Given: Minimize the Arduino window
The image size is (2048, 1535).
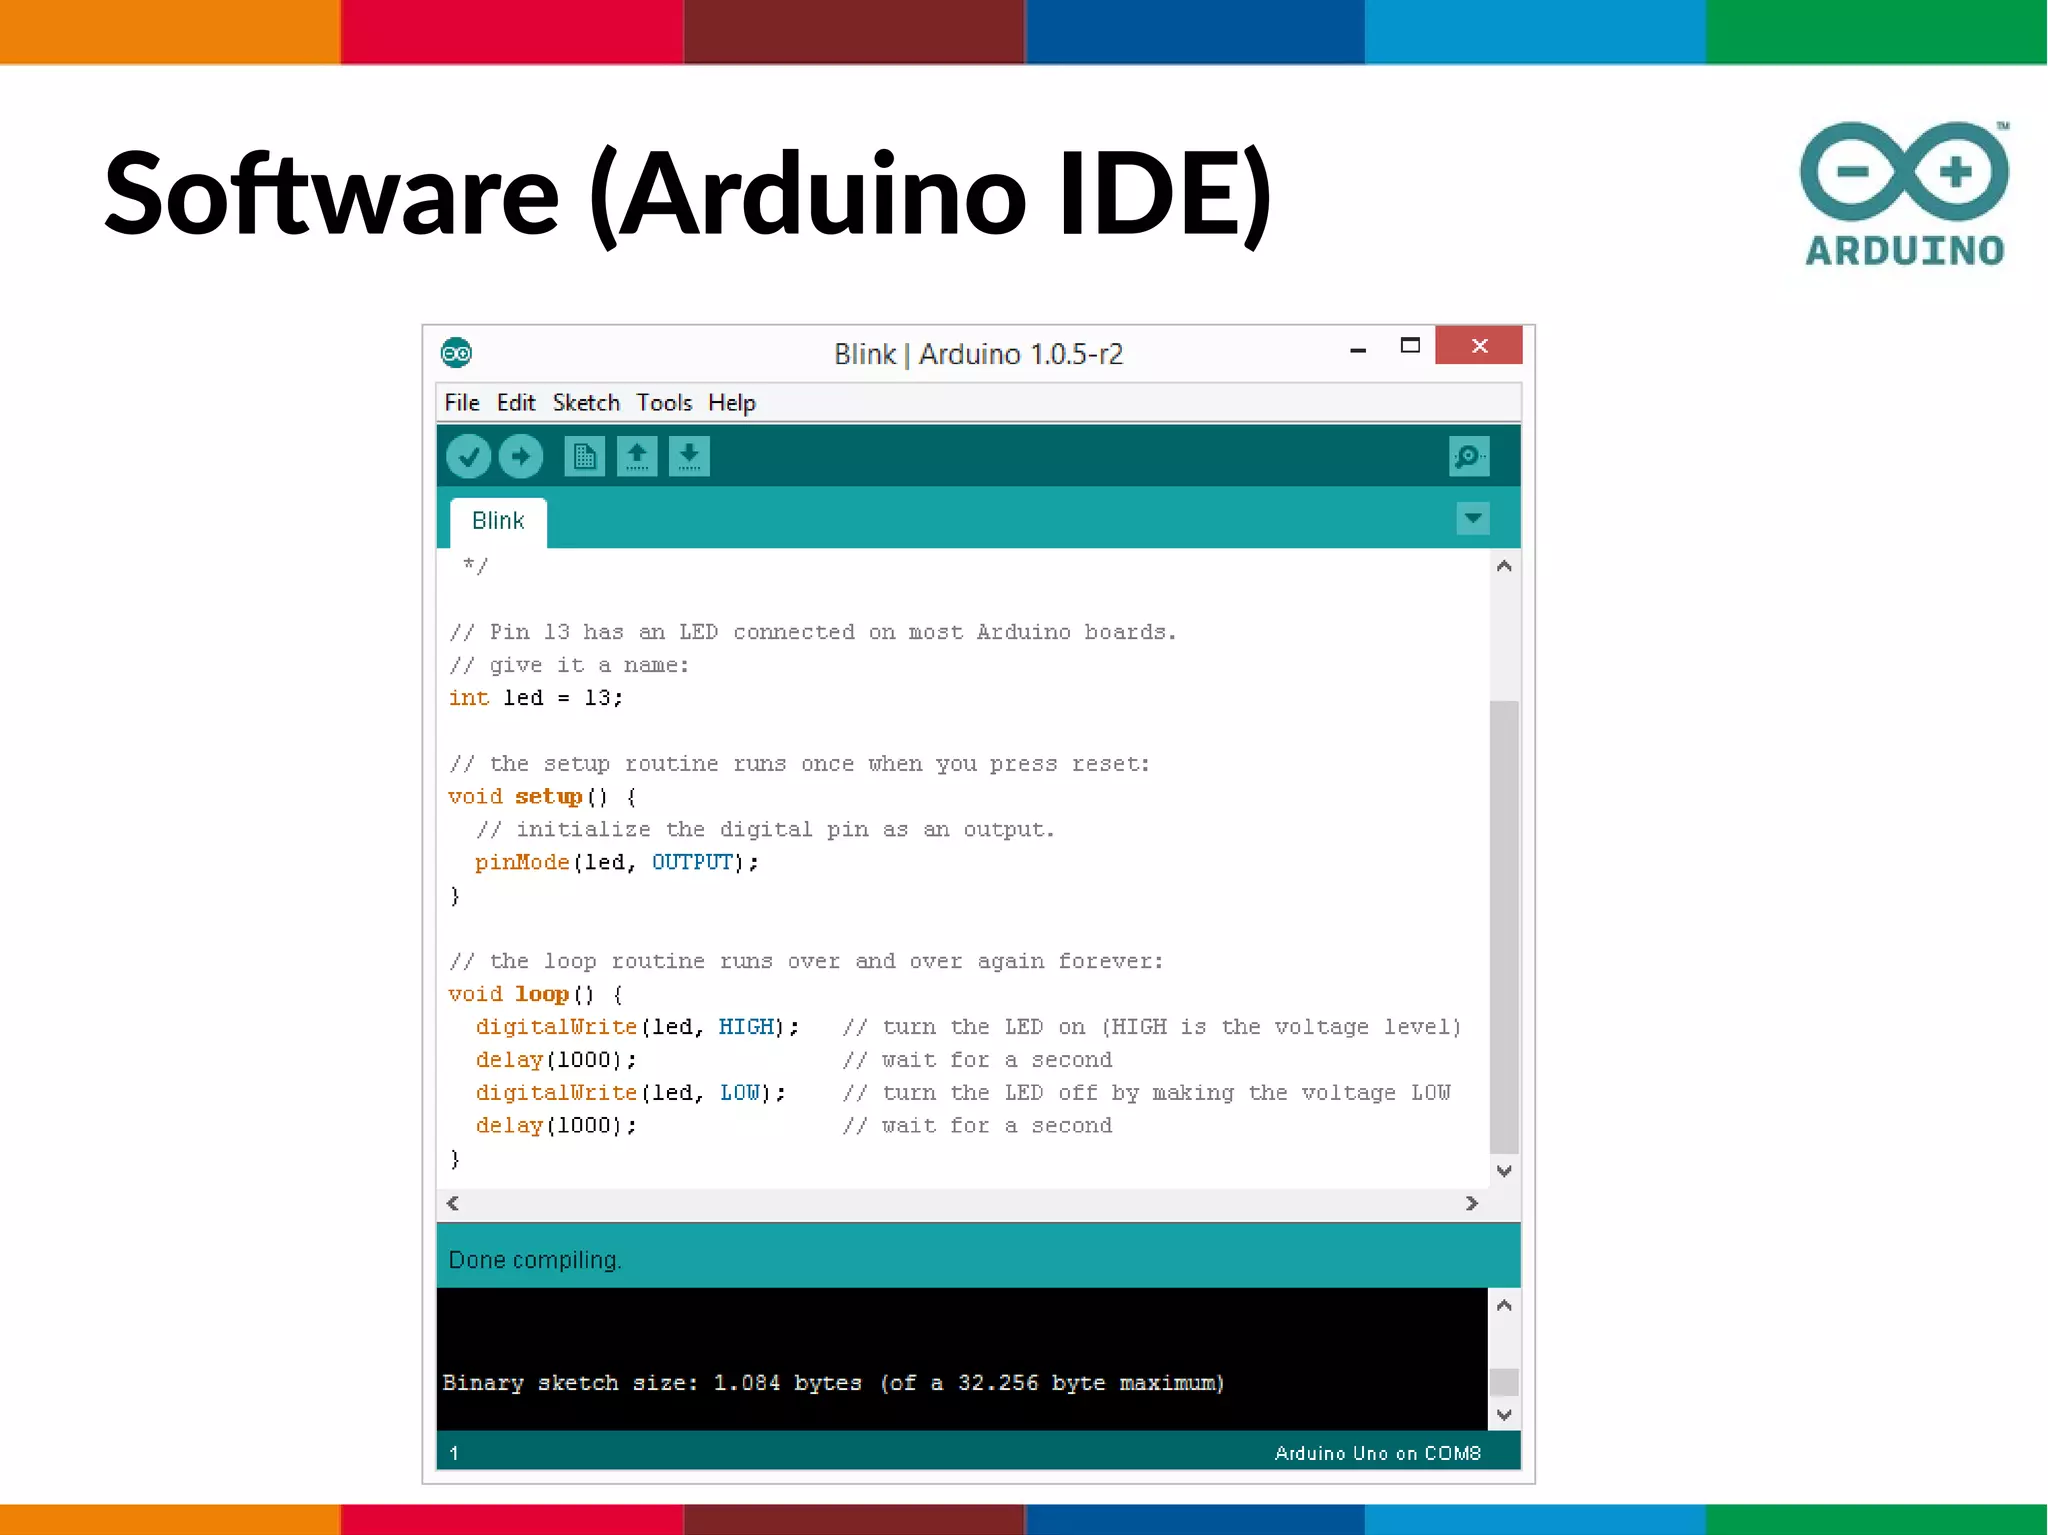Looking at the screenshot, I should (x=1358, y=349).
